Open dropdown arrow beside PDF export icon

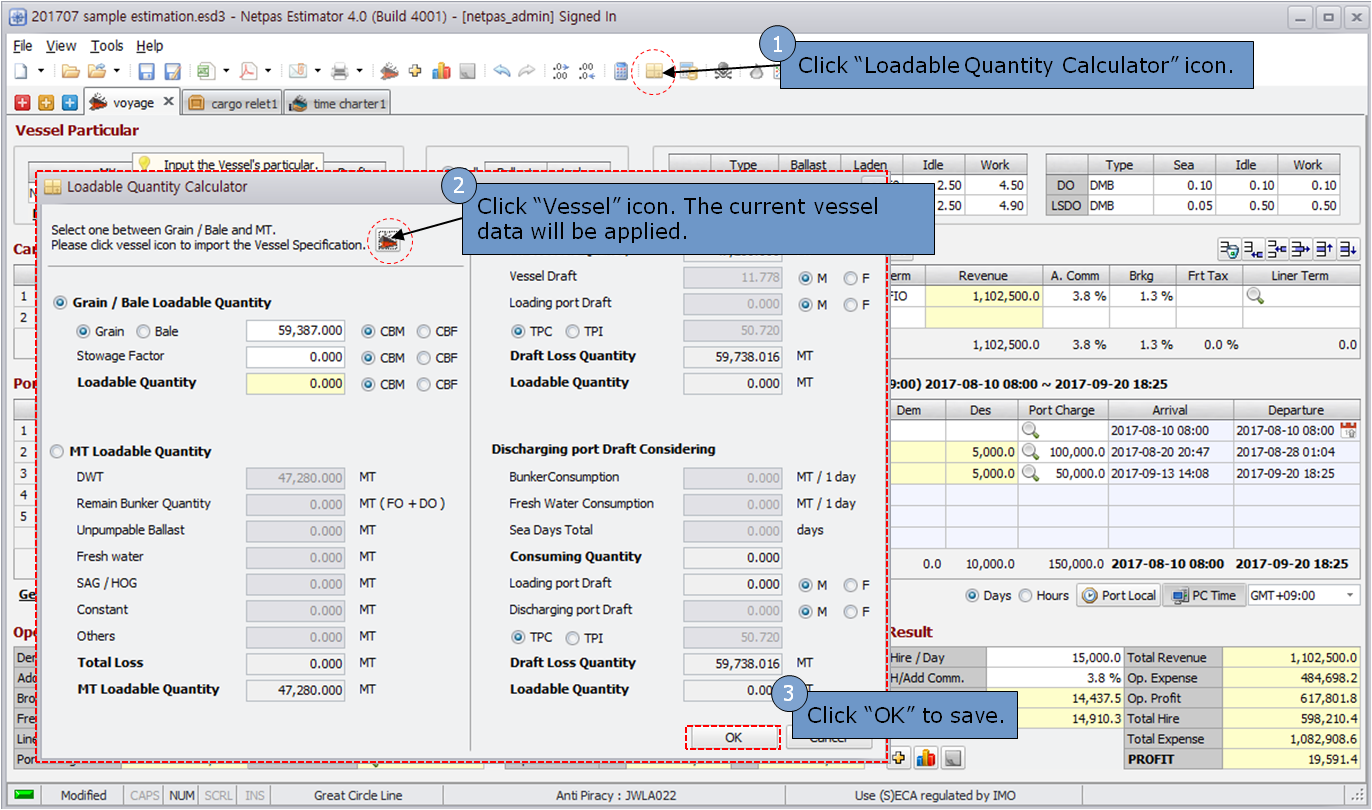coord(267,72)
